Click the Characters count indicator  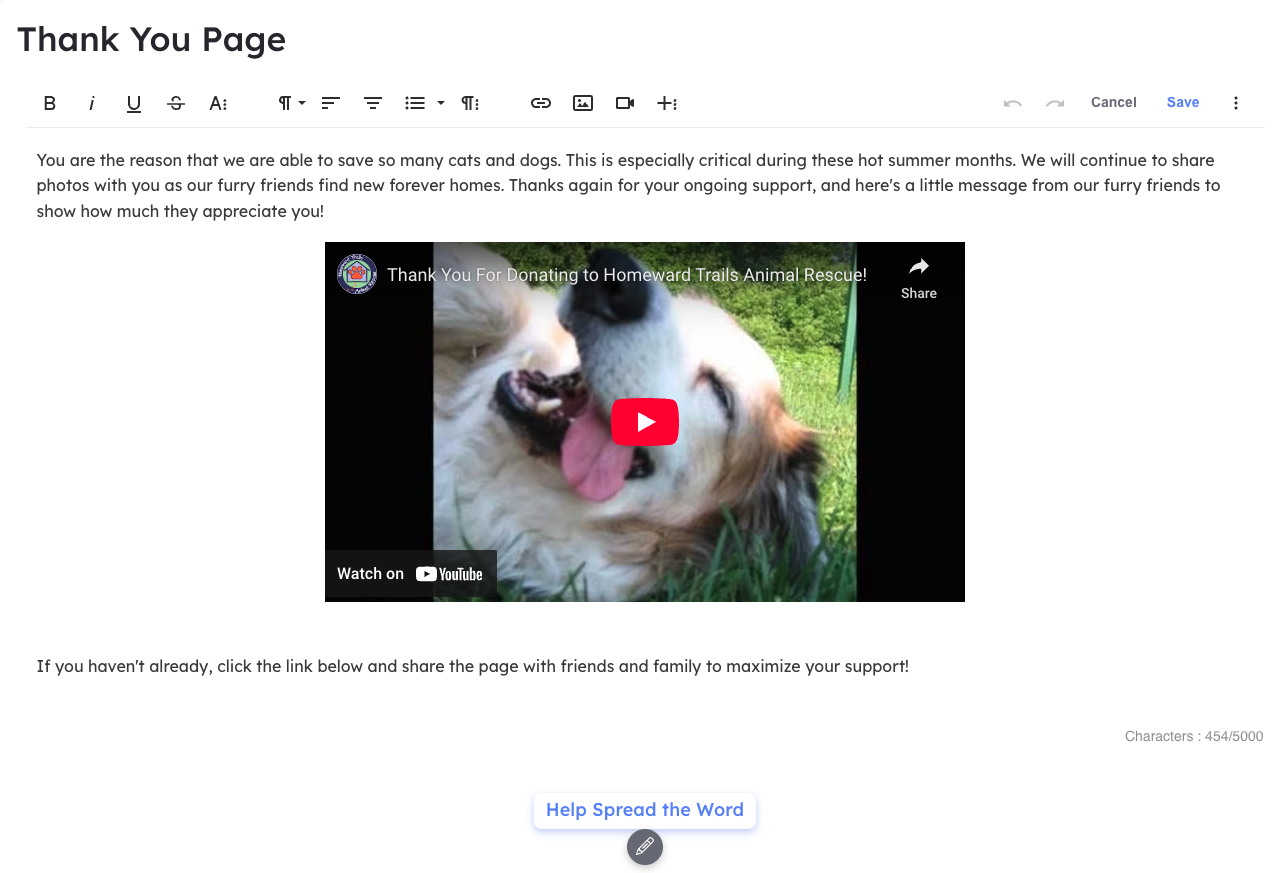pos(1194,736)
